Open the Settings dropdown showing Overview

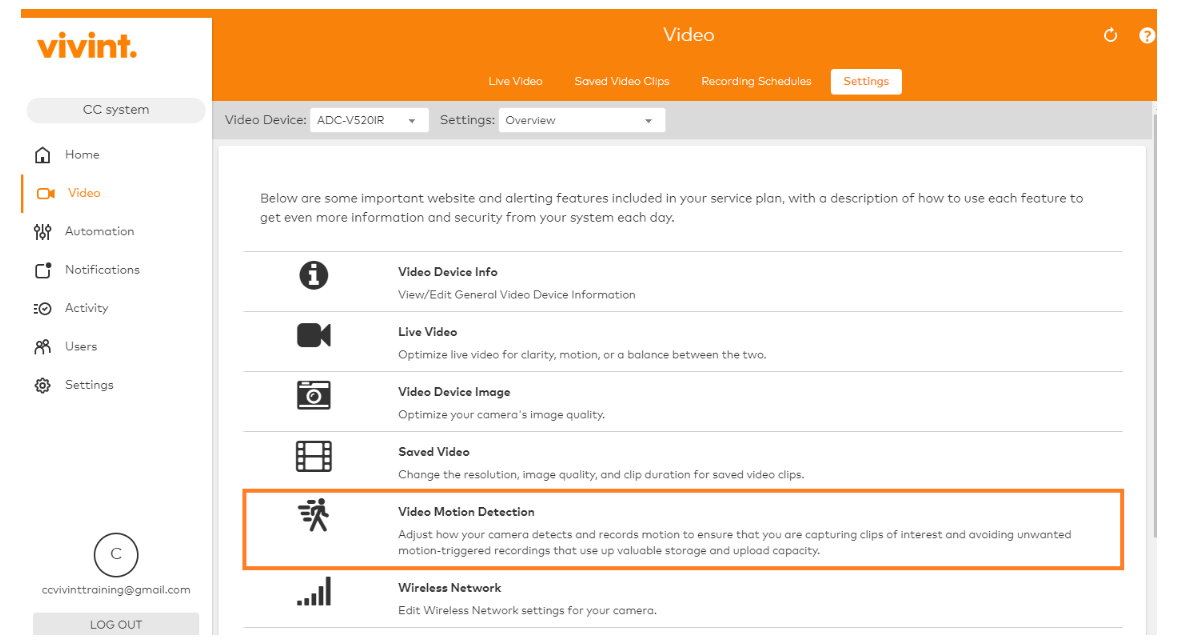(580, 119)
